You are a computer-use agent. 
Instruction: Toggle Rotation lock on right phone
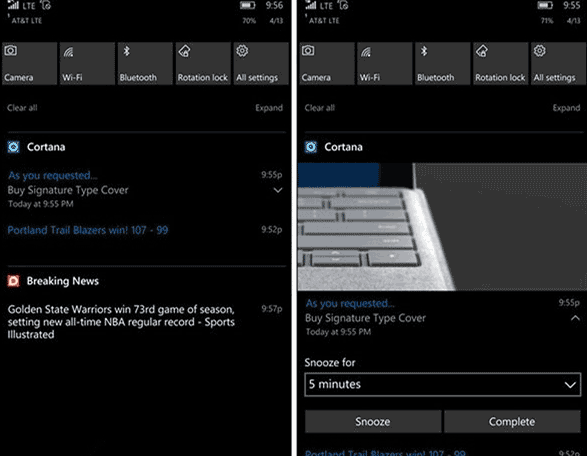pyautogui.click(x=501, y=63)
